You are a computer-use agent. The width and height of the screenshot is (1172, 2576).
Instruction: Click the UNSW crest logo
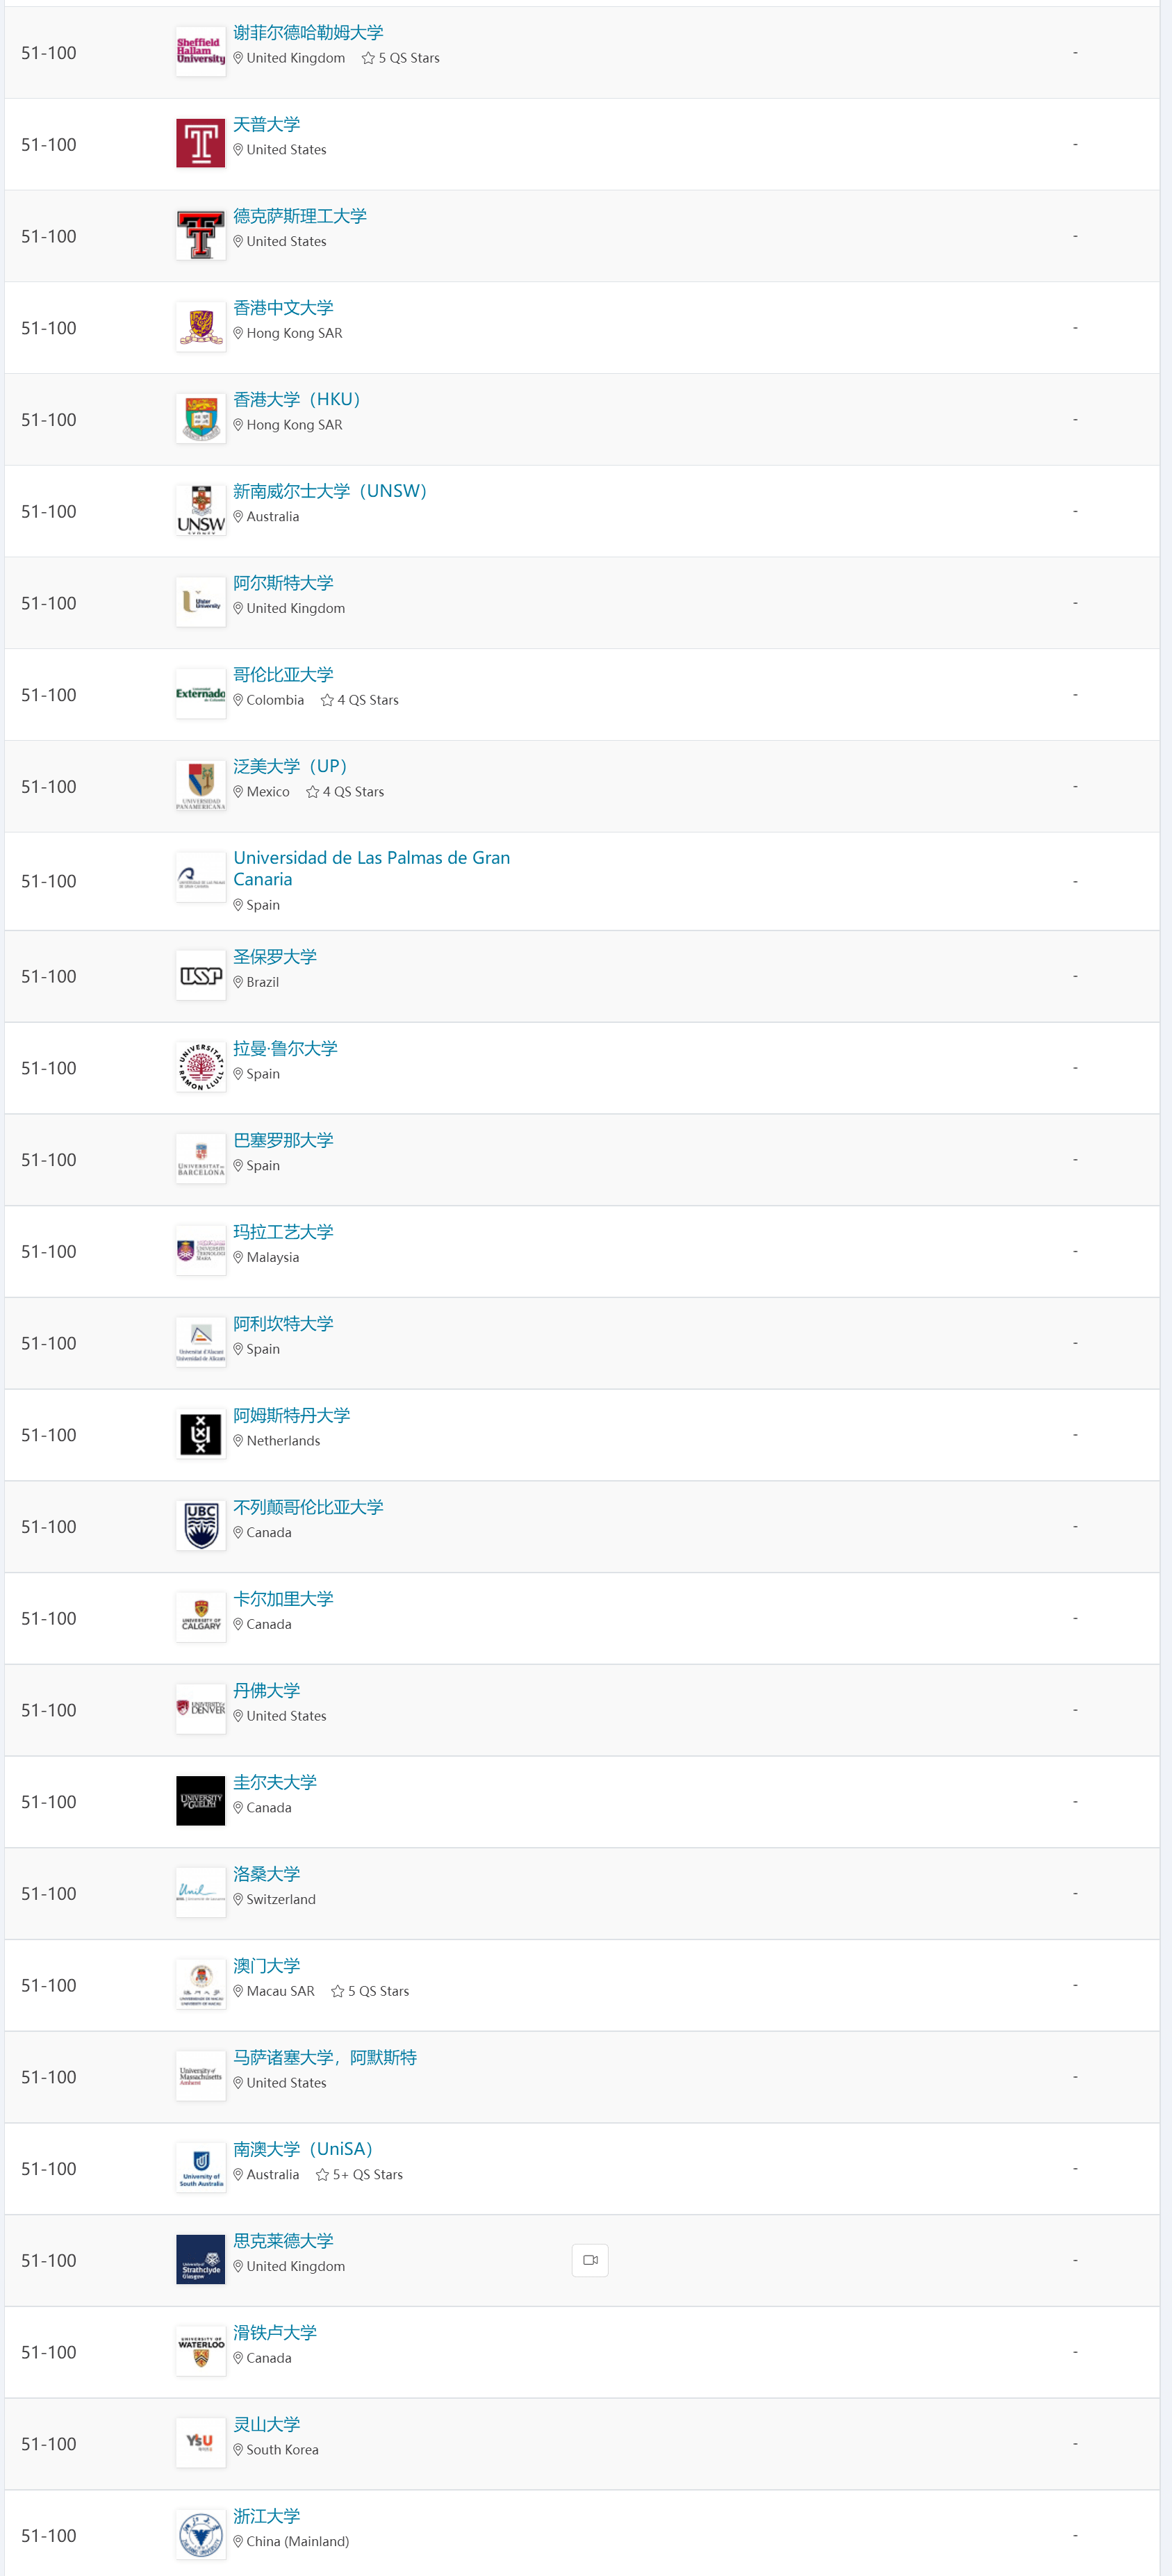pos(200,511)
